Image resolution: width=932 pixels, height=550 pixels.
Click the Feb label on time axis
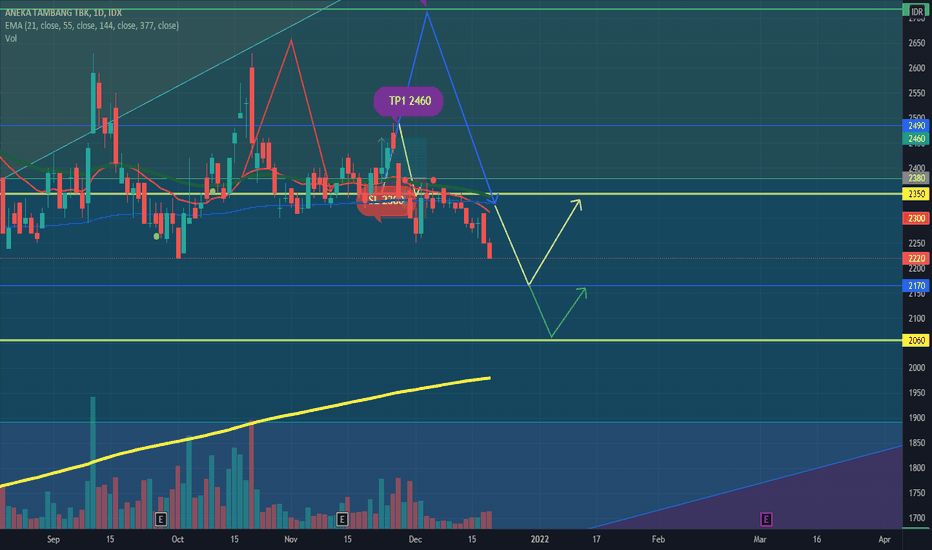pyautogui.click(x=658, y=539)
